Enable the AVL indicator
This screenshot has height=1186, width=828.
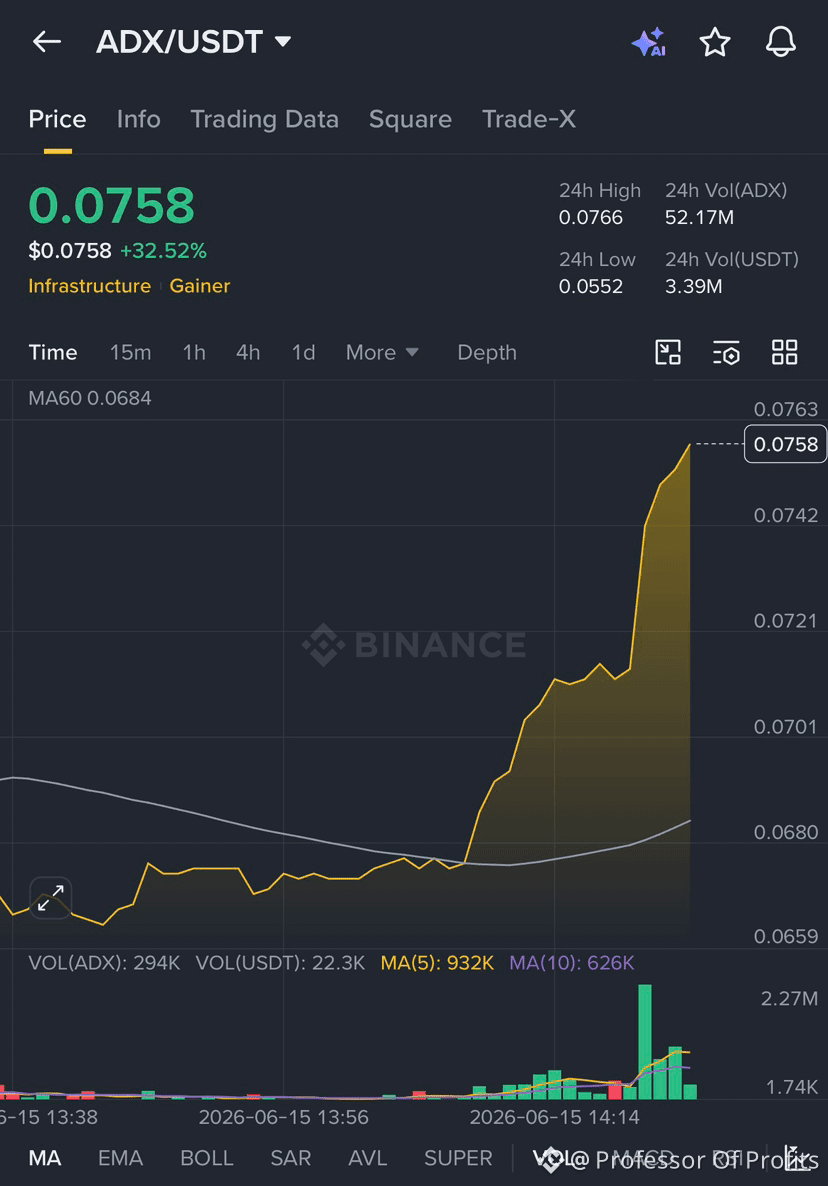click(367, 1158)
